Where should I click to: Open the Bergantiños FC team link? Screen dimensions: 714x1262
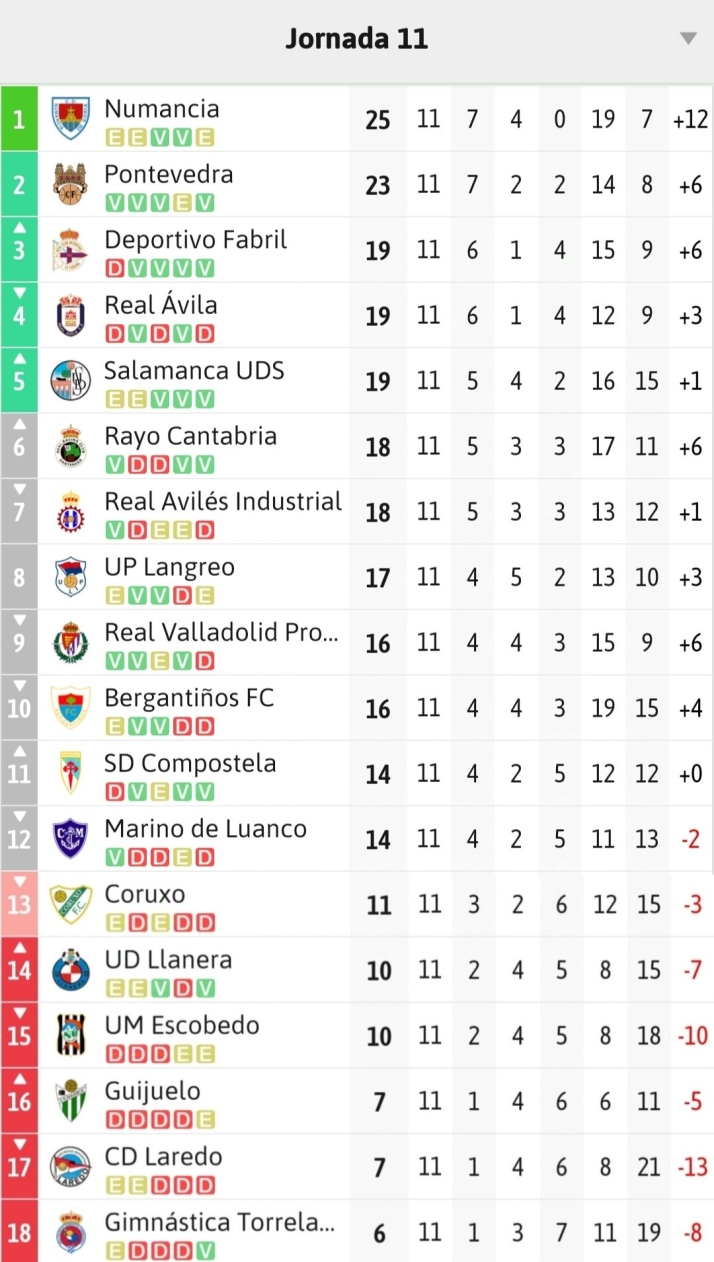point(189,698)
